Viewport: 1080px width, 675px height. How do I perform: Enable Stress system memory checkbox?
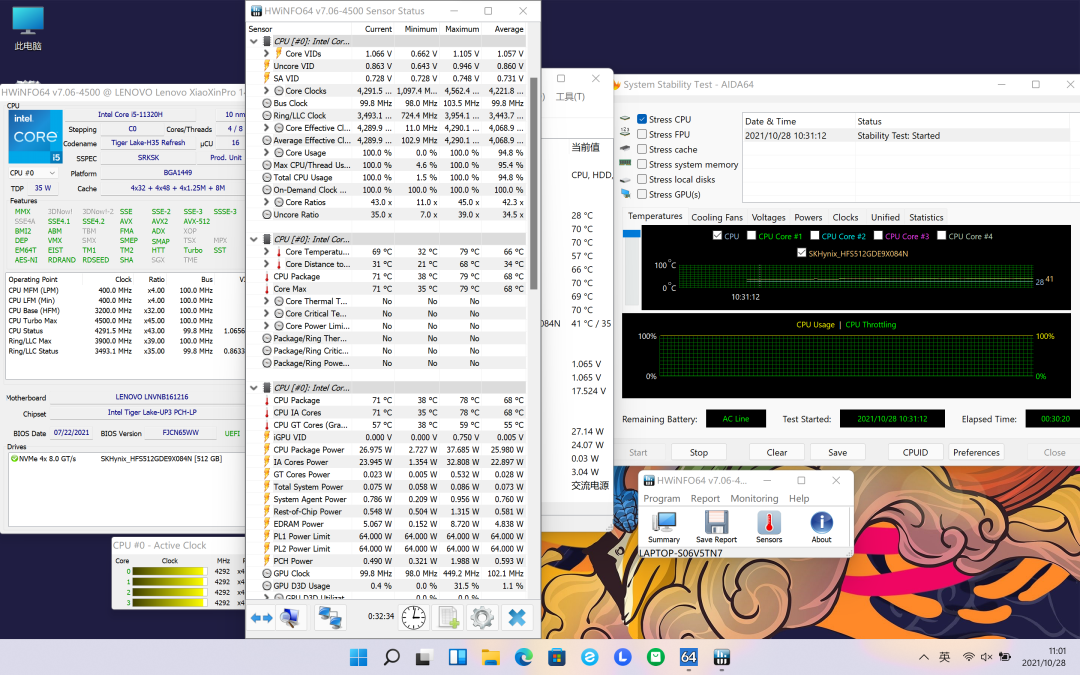pos(642,164)
